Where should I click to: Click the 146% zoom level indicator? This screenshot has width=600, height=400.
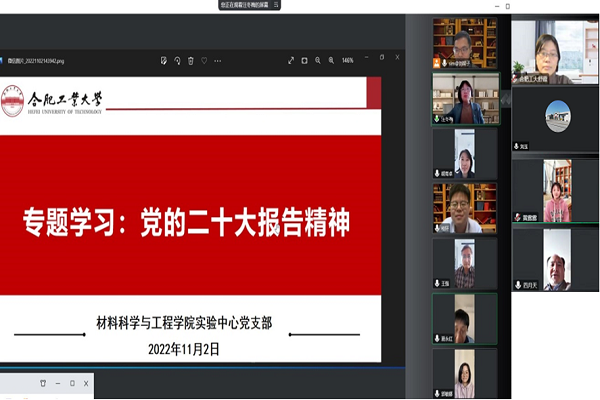tap(347, 60)
